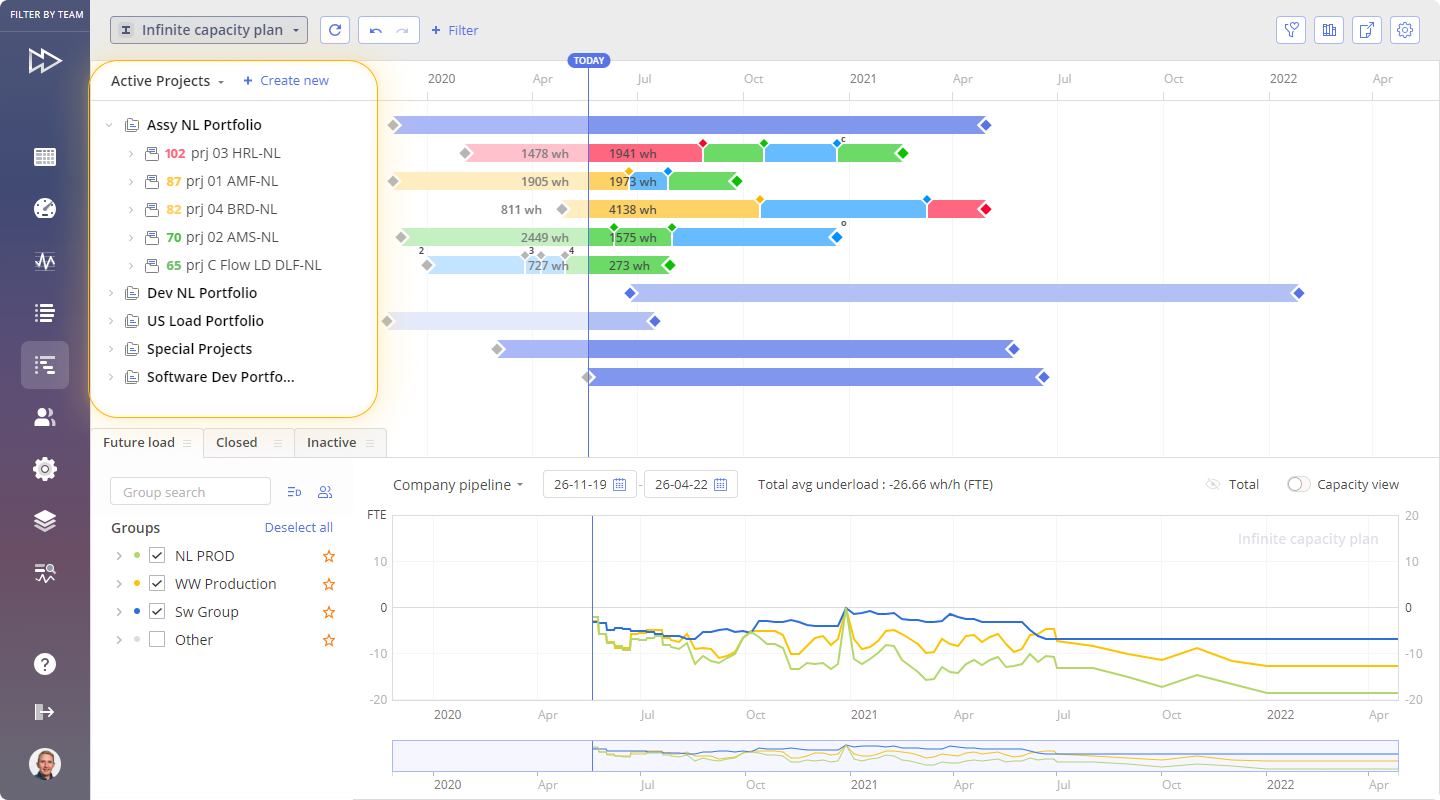Uncheck the WW Production group checkbox

(x=157, y=584)
